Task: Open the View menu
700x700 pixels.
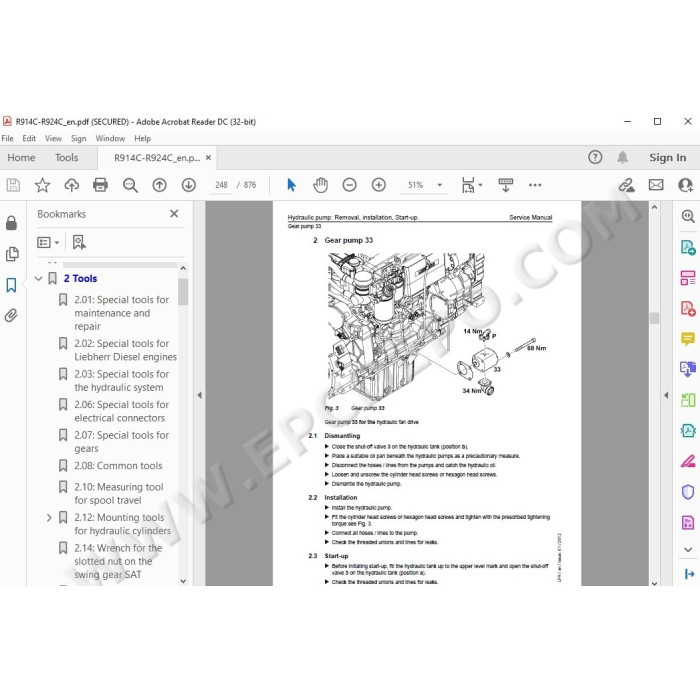Action: click(x=53, y=138)
